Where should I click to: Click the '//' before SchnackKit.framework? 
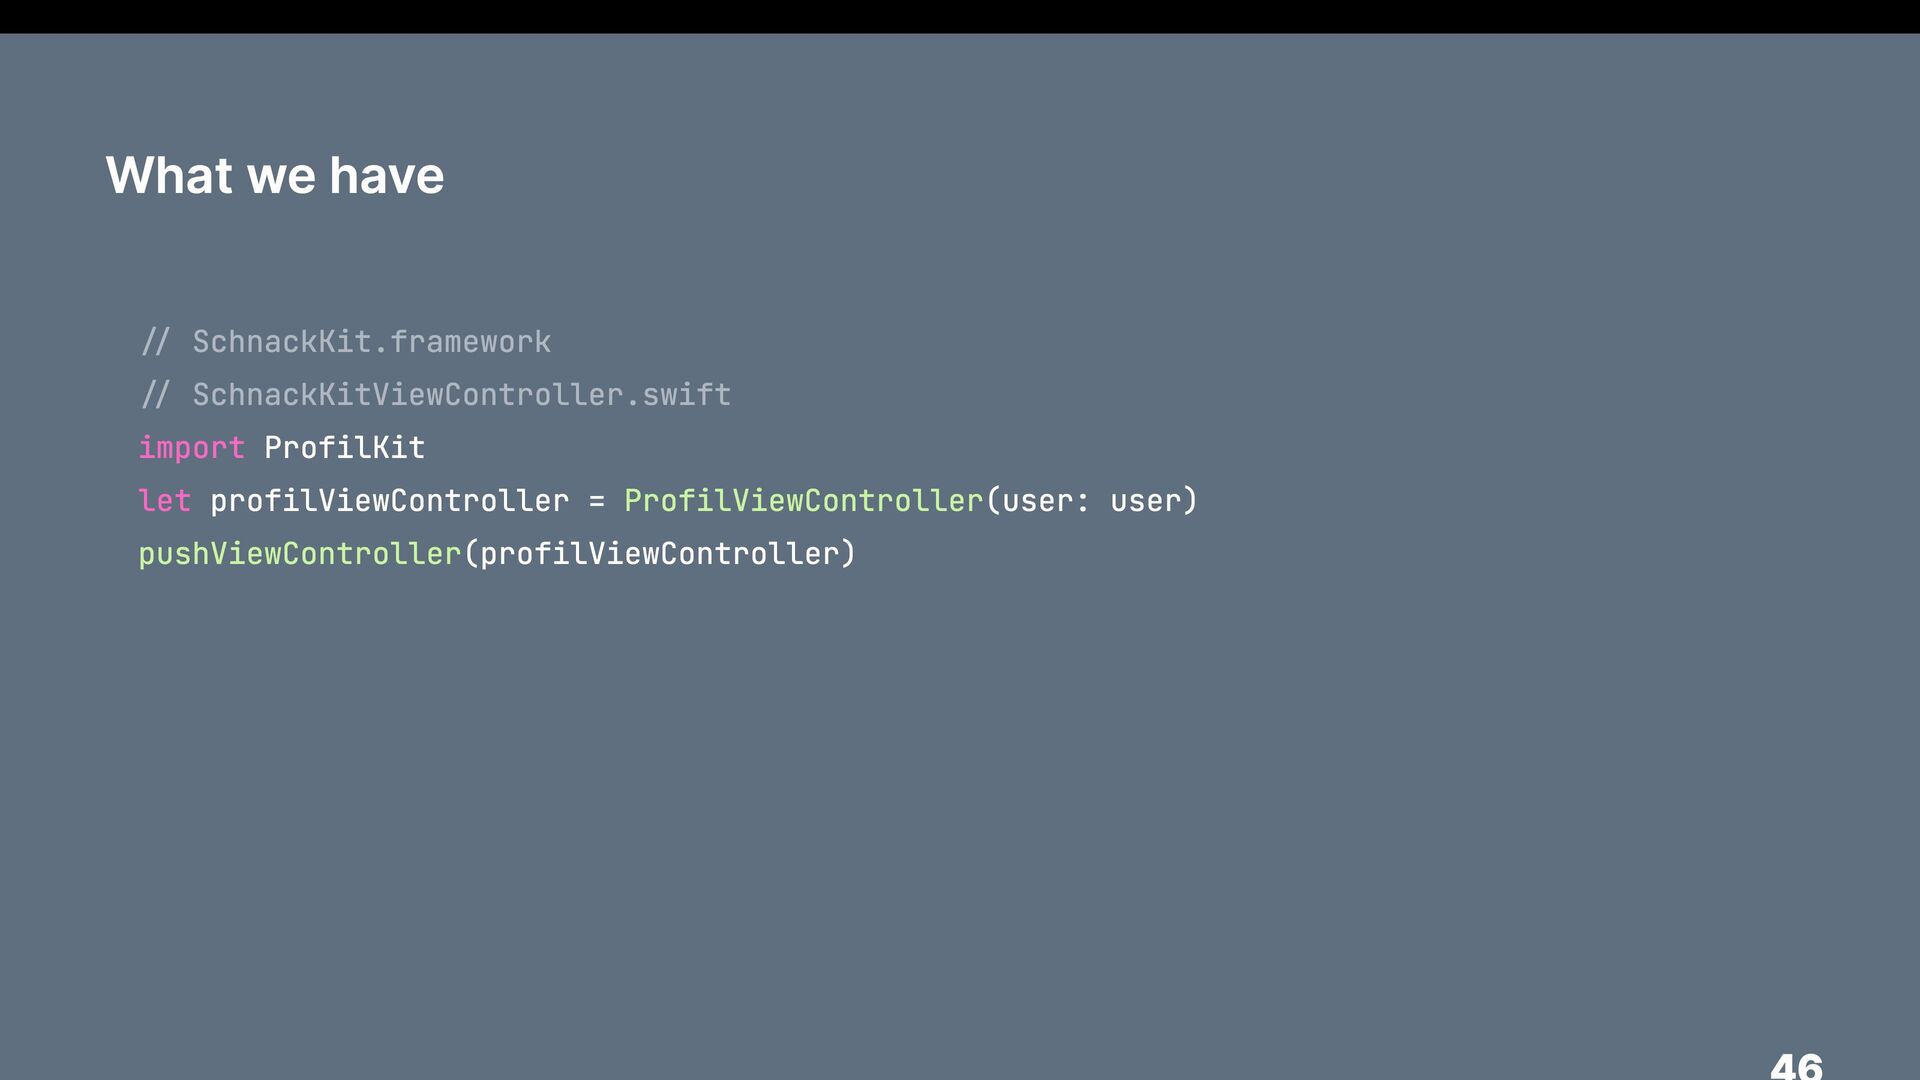tap(155, 342)
